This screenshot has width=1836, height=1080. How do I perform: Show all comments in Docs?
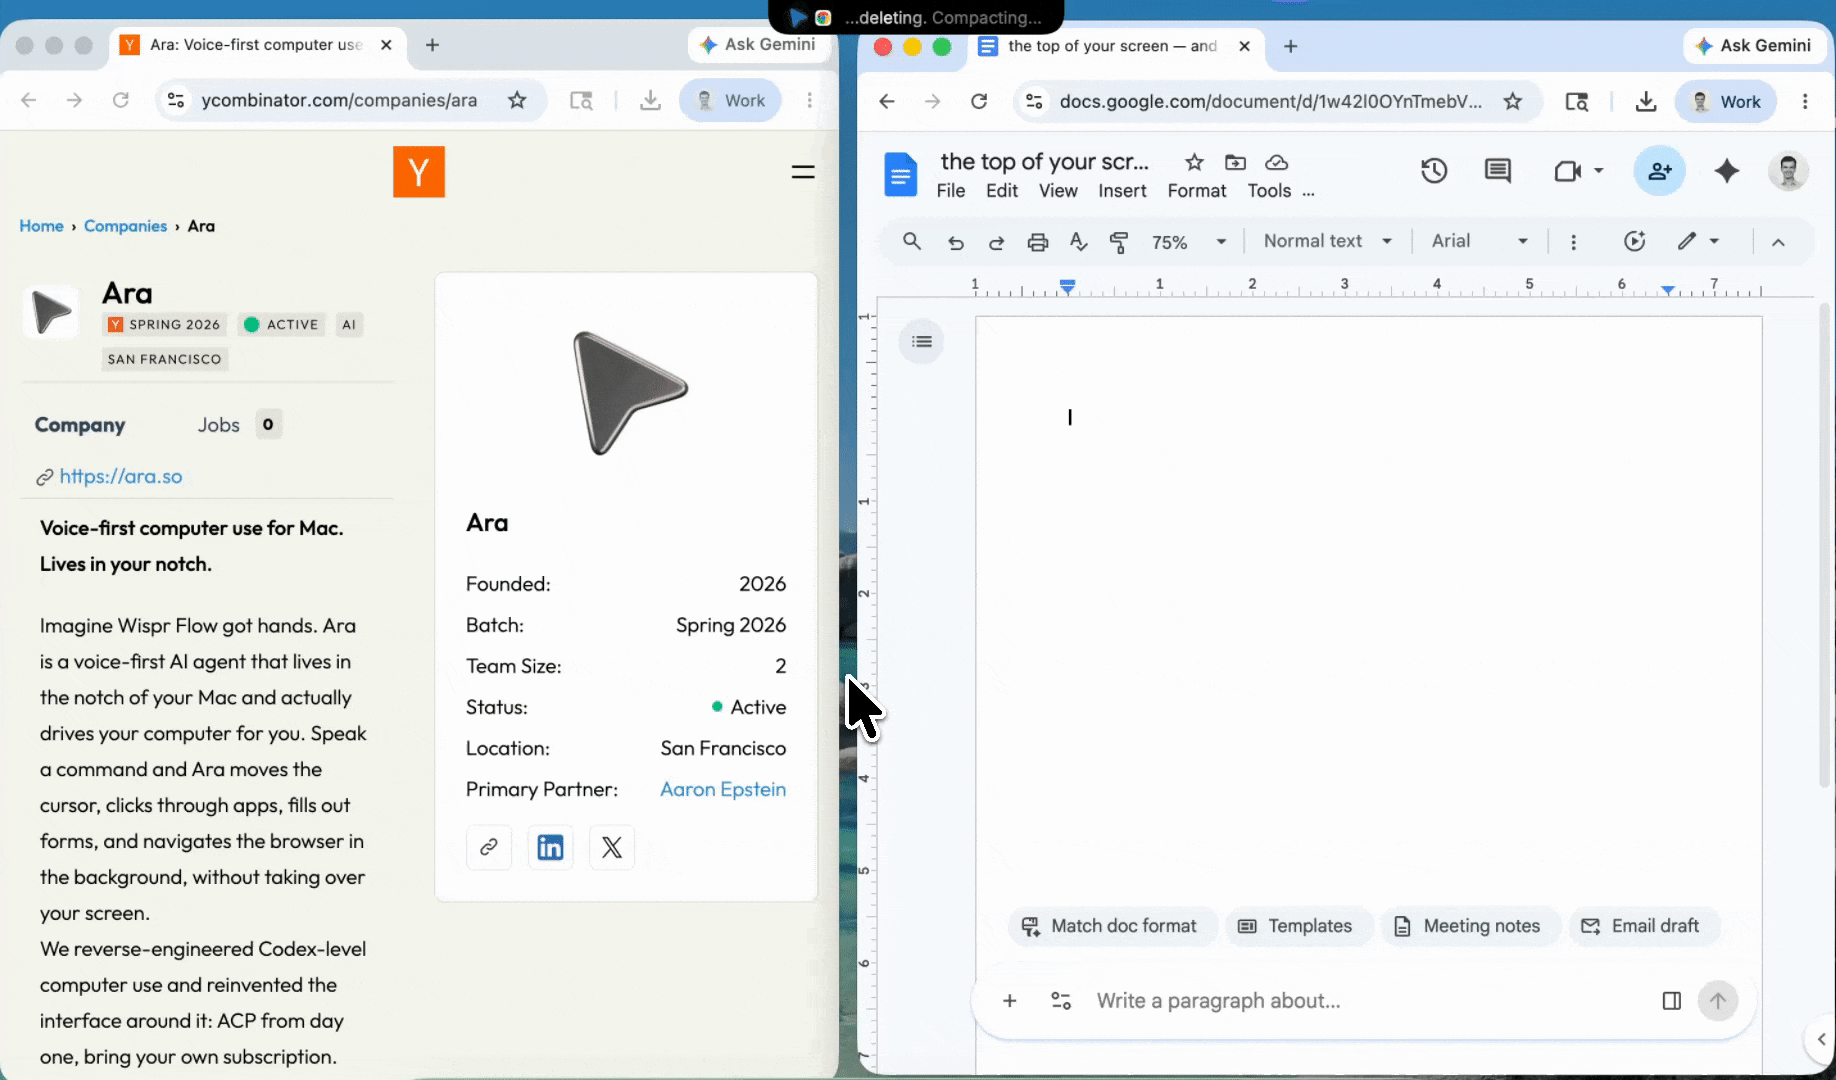click(1497, 171)
